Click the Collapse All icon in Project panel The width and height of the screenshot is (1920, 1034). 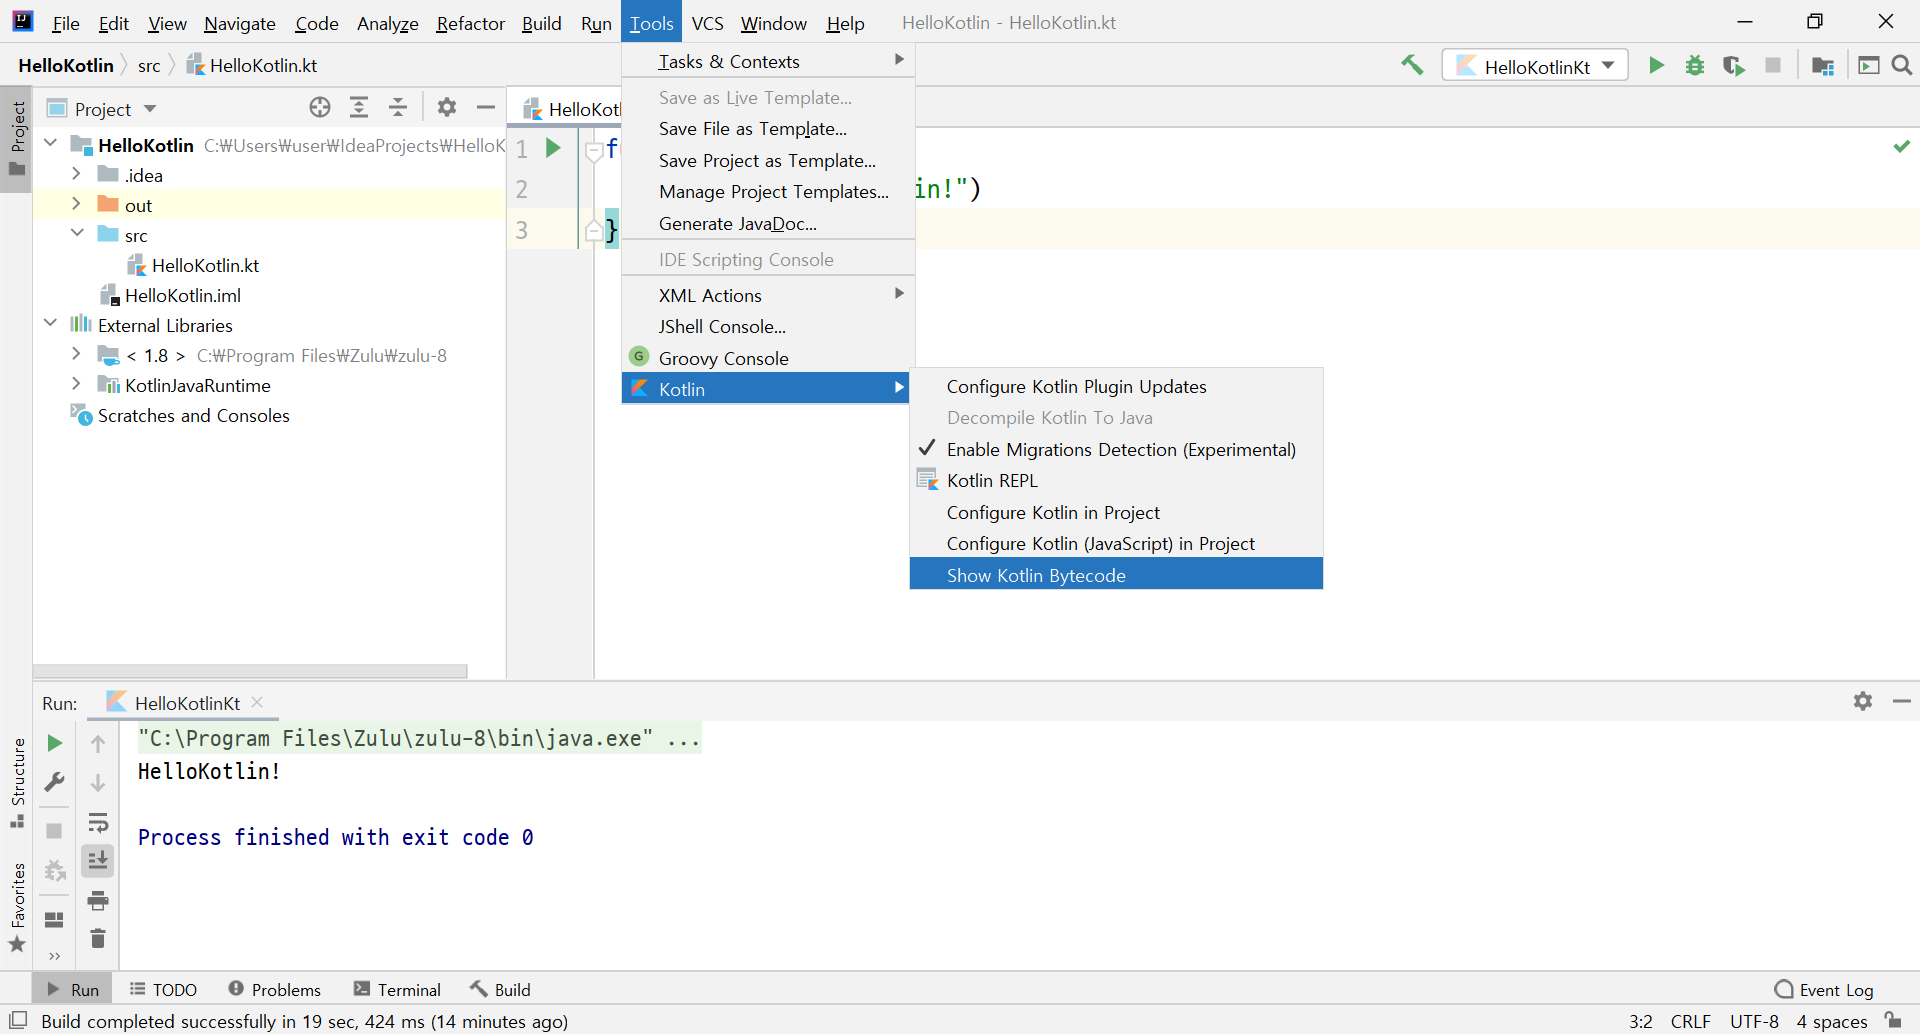[x=398, y=108]
